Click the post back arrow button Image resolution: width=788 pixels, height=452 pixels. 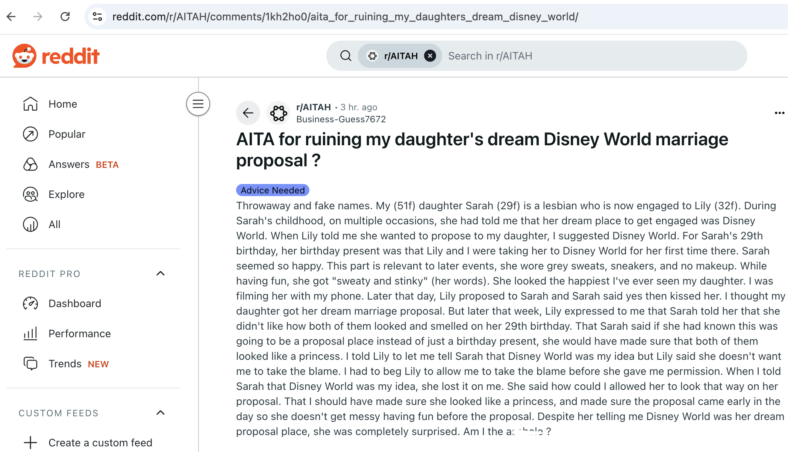tap(248, 113)
